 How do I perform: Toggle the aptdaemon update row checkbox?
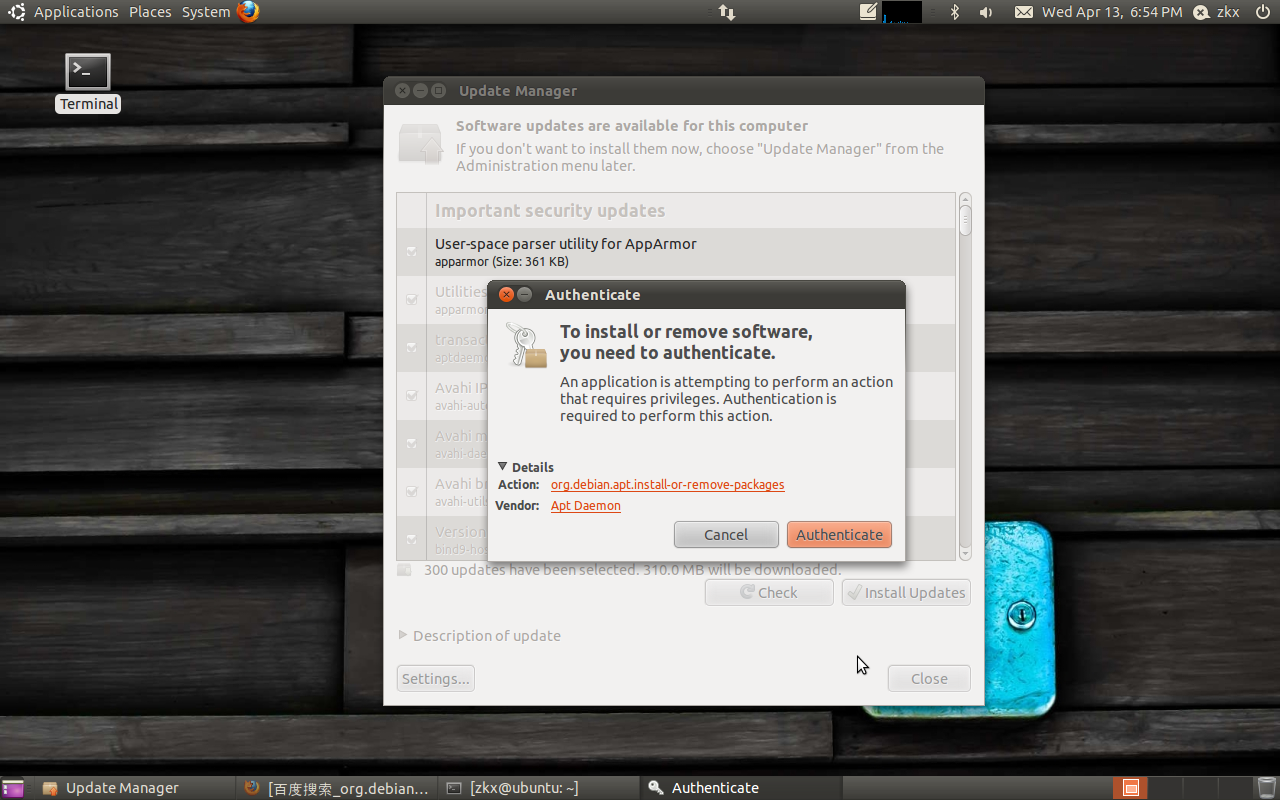pyautogui.click(x=411, y=348)
